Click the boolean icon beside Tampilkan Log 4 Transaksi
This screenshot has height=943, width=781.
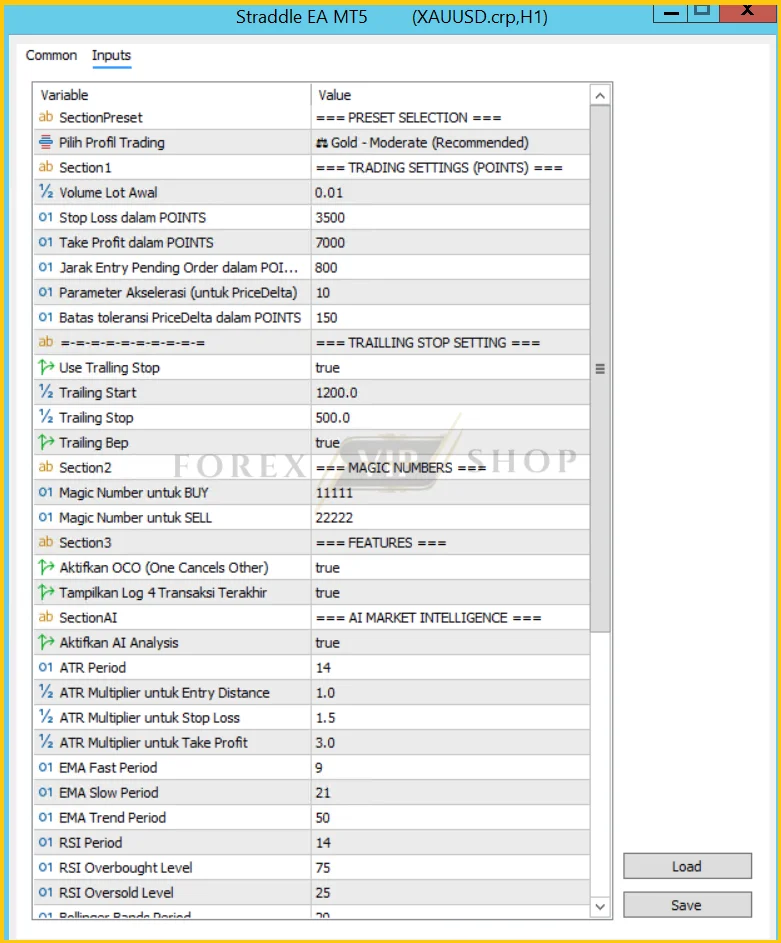(46, 592)
